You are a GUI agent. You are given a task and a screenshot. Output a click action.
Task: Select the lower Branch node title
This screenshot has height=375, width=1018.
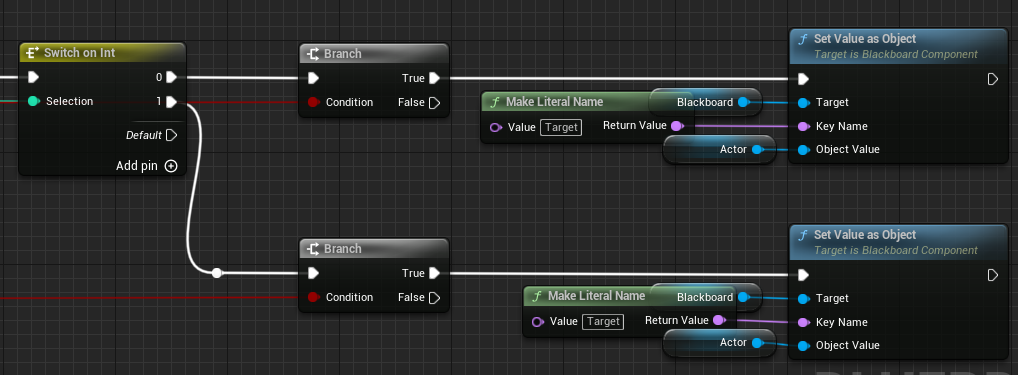pos(342,248)
